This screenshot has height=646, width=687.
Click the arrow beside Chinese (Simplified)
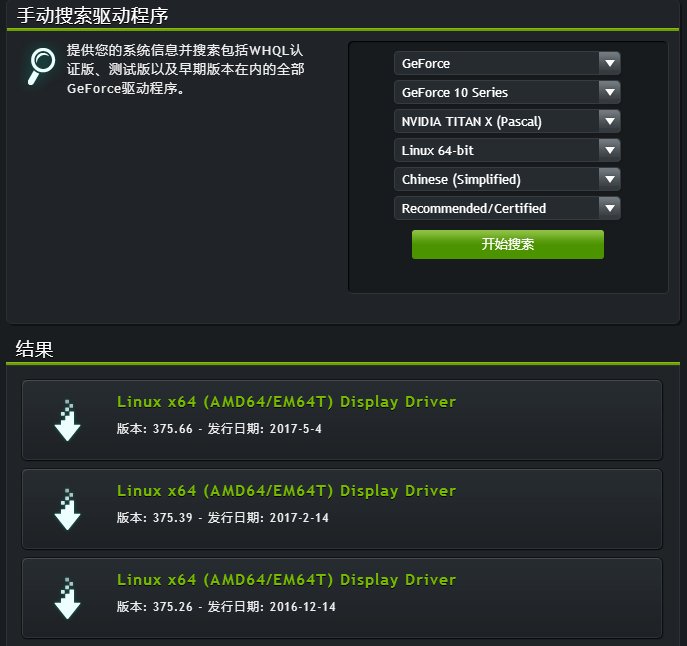pyautogui.click(x=609, y=179)
